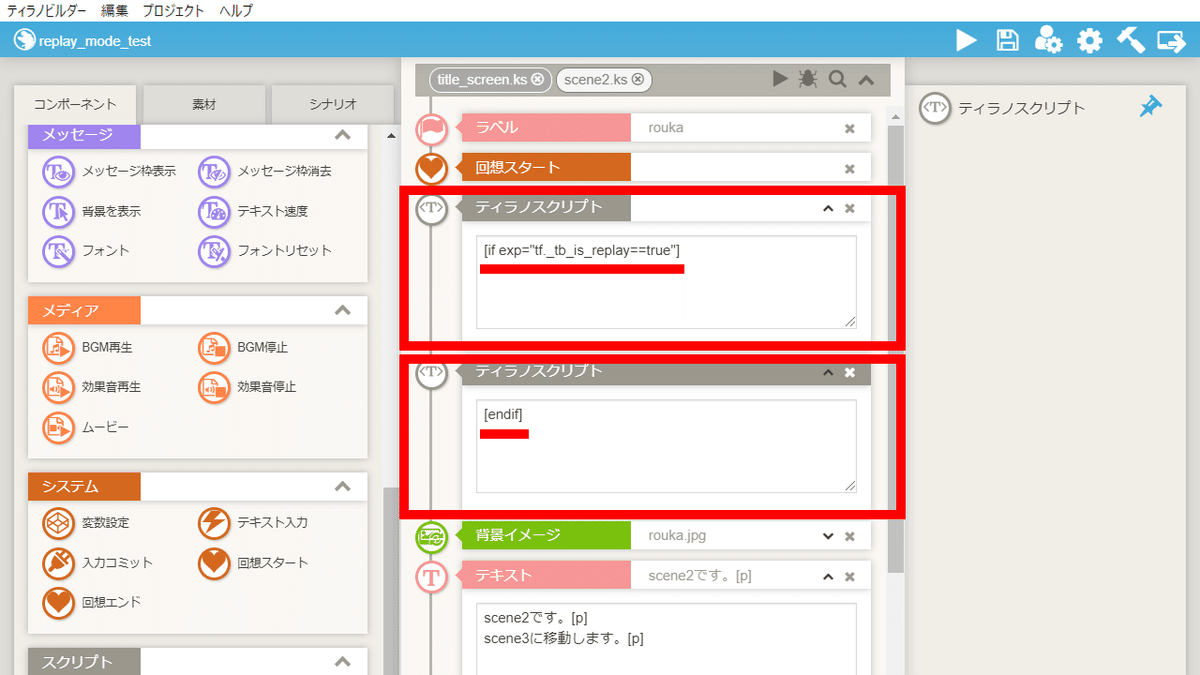The image size is (1200, 675).
Task: Add テキスト速度 component
Action: (x=253, y=211)
